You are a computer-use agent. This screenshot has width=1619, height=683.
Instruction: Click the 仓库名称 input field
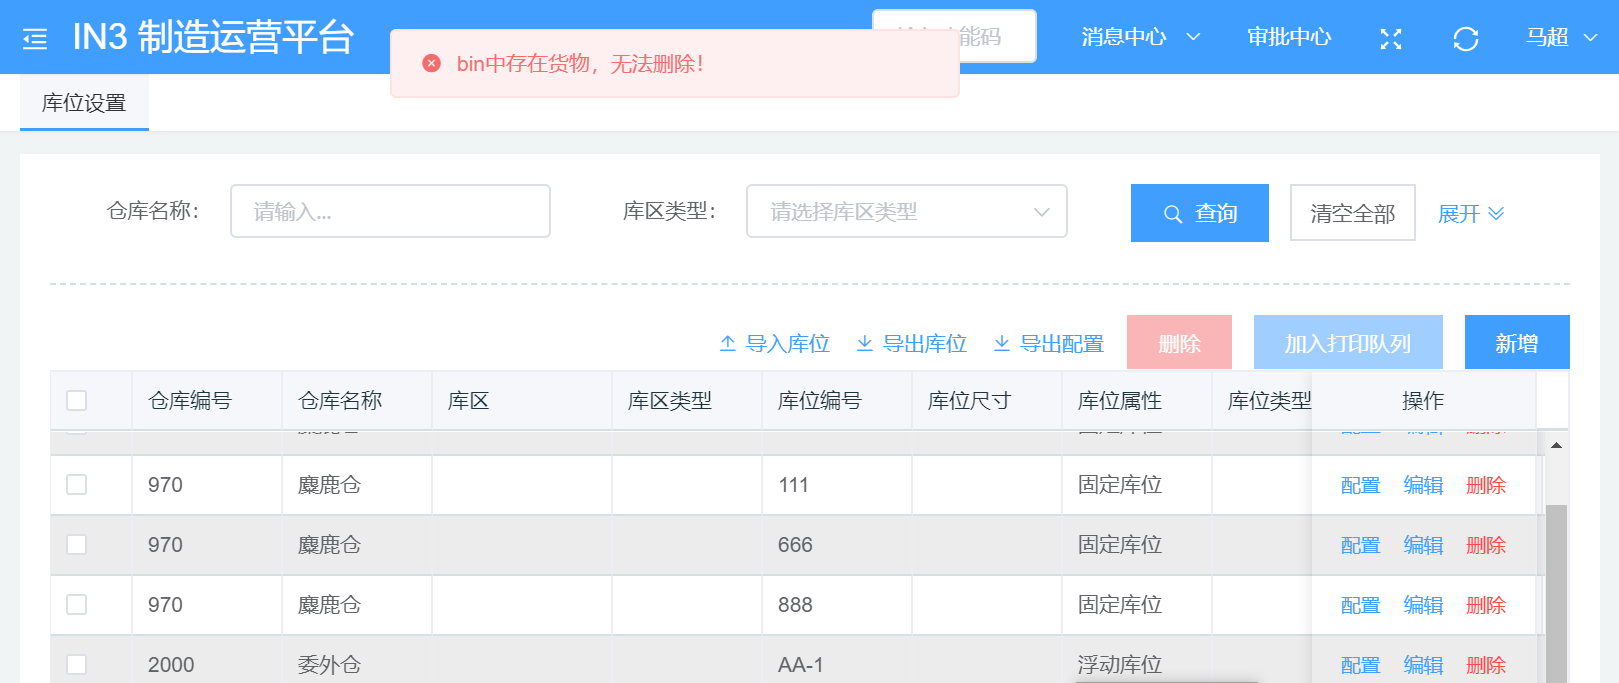click(x=390, y=212)
